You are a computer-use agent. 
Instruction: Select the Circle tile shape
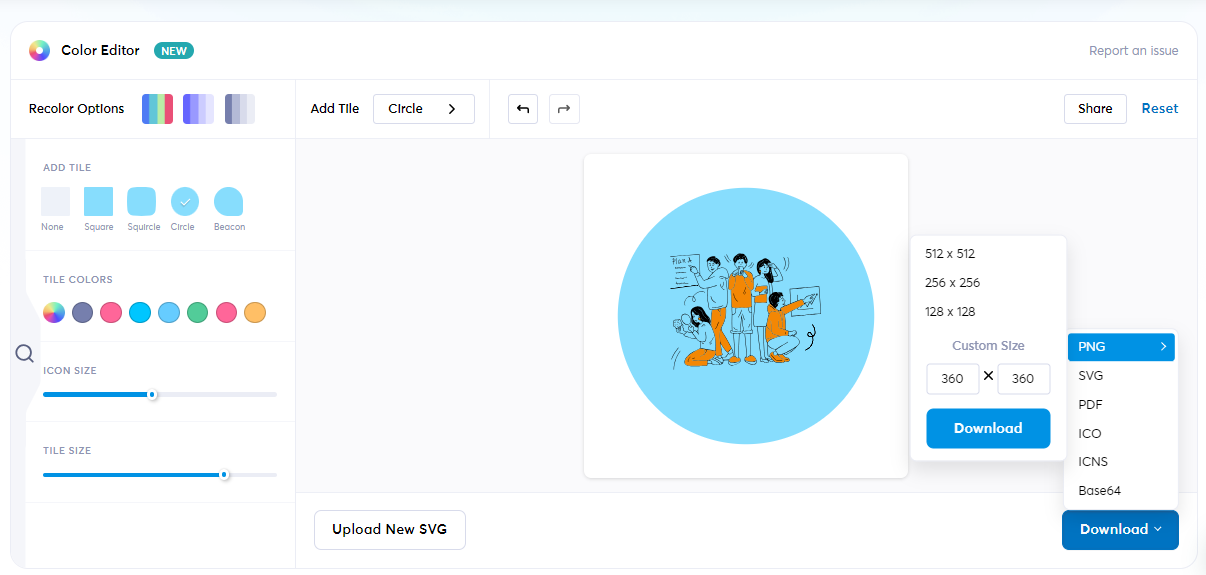pos(184,202)
